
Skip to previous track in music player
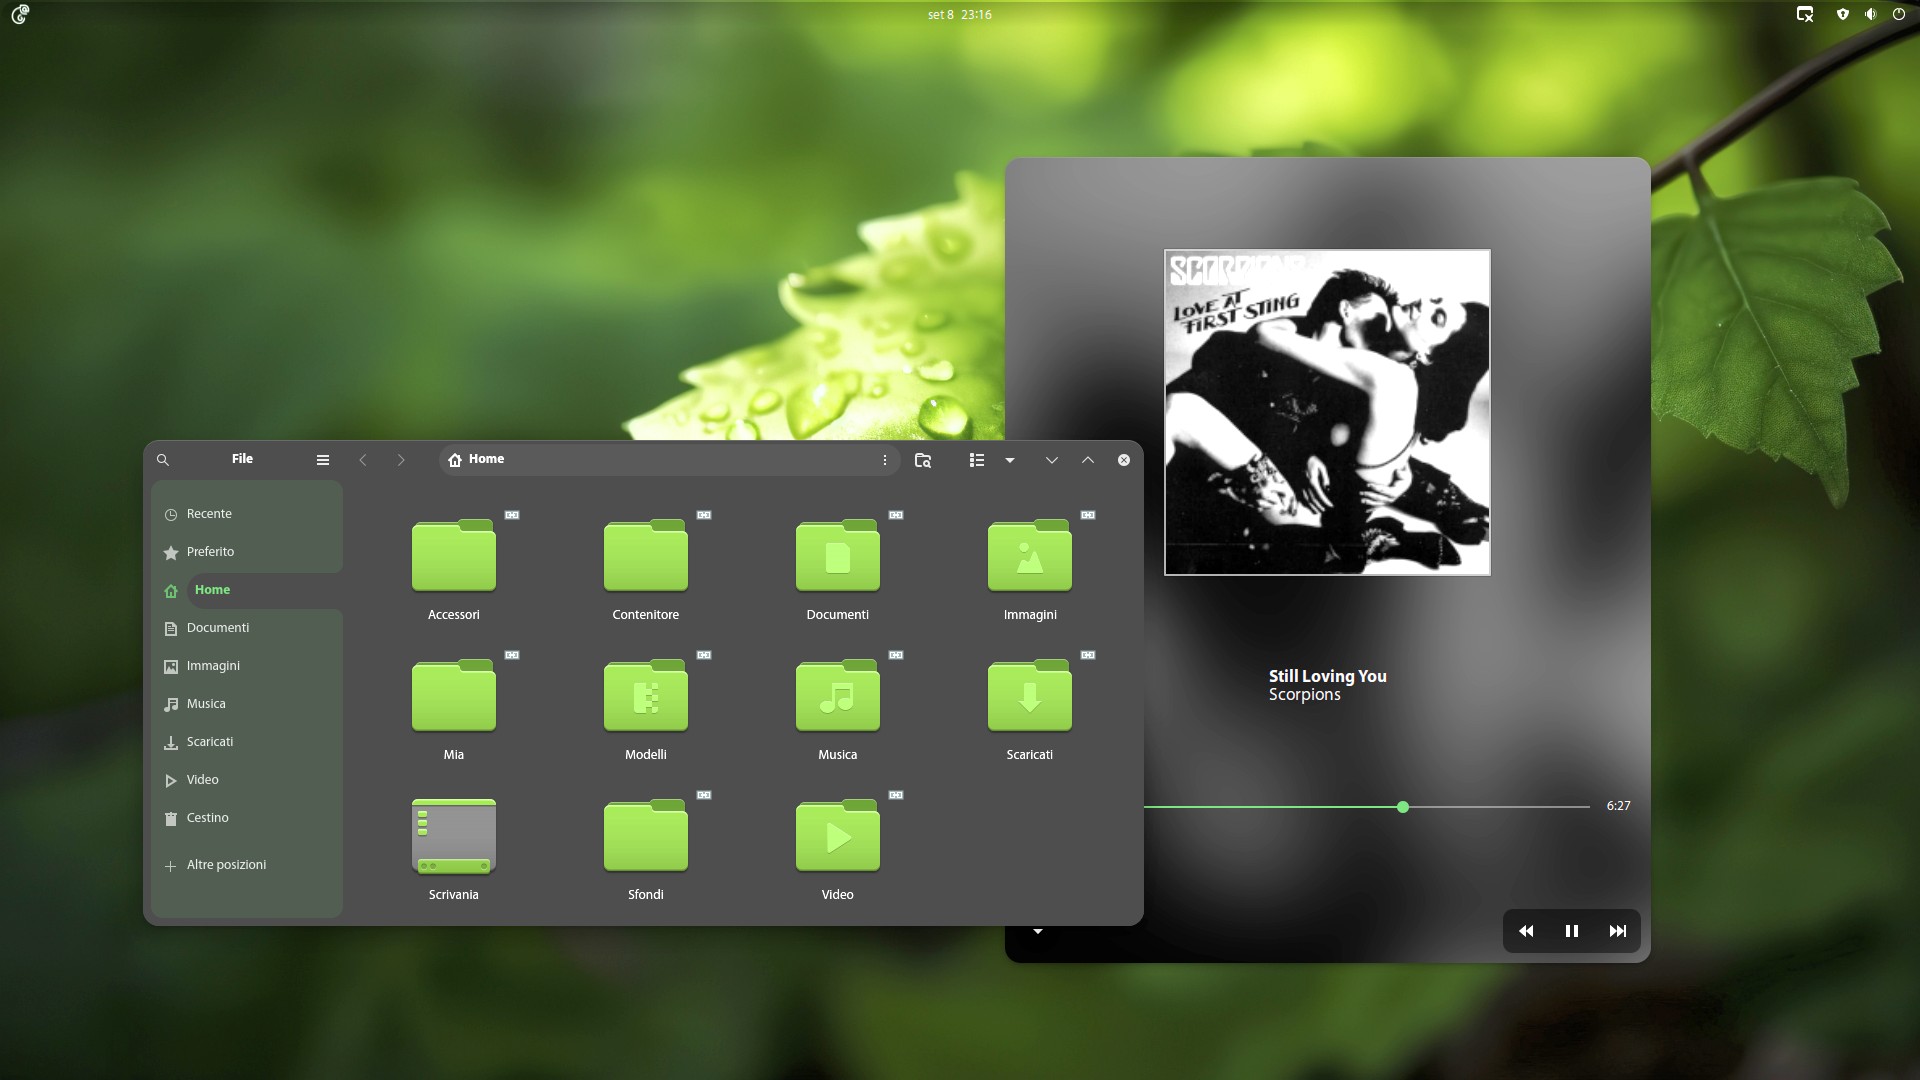[x=1526, y=931]
